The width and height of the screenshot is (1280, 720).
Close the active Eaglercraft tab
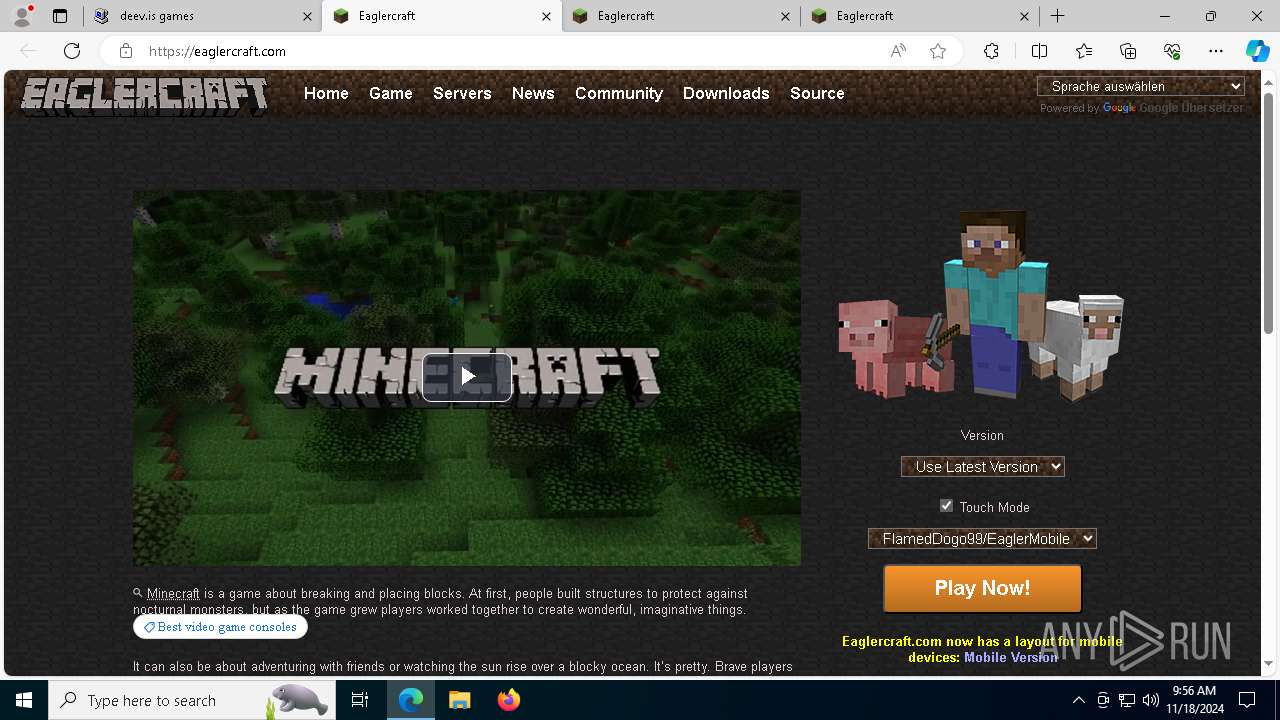[546, 16]
